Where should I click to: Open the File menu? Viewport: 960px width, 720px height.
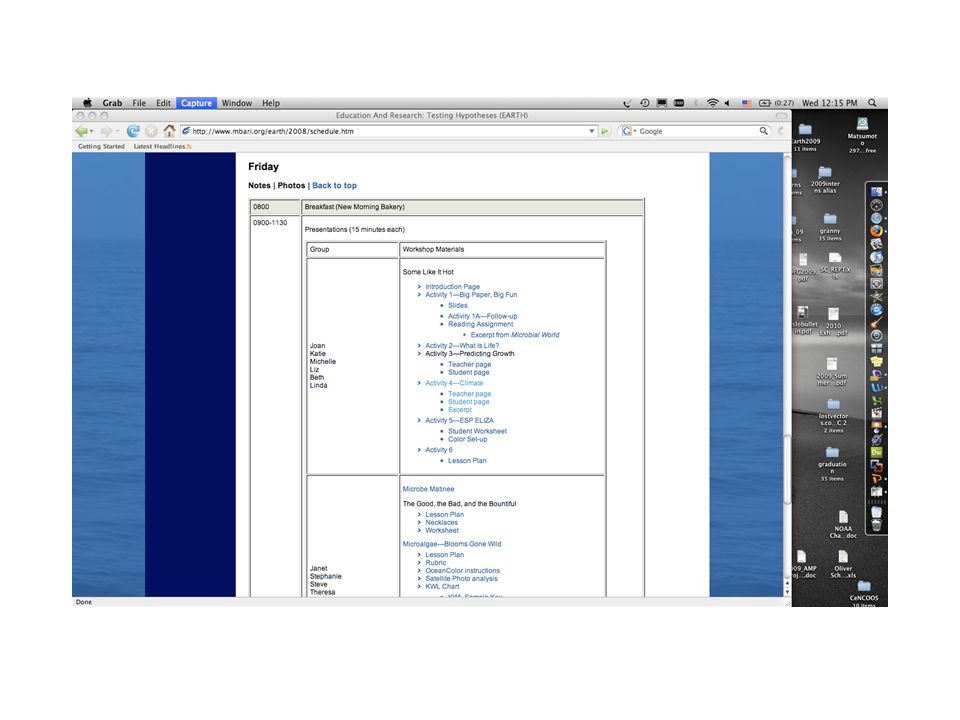[139, 103]
